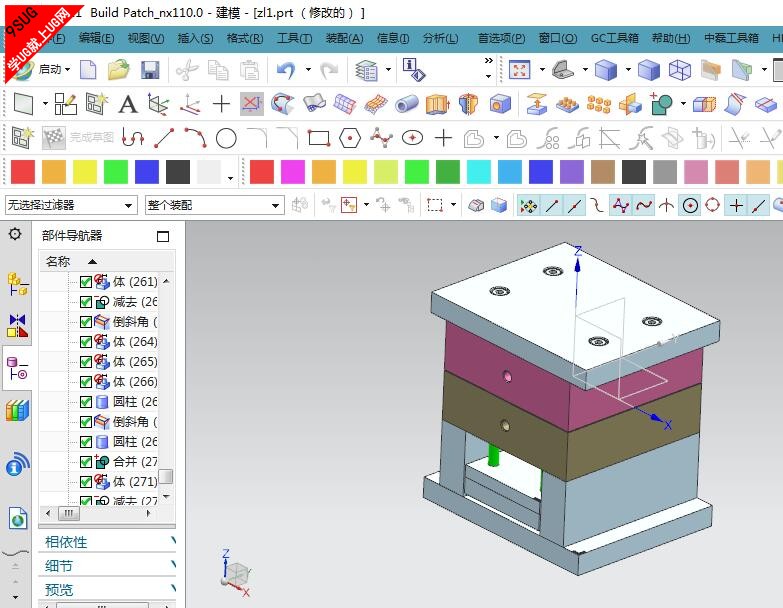Select the Arc sketch tool
Viewport: 783px width, 608px height.
point(195,138)
